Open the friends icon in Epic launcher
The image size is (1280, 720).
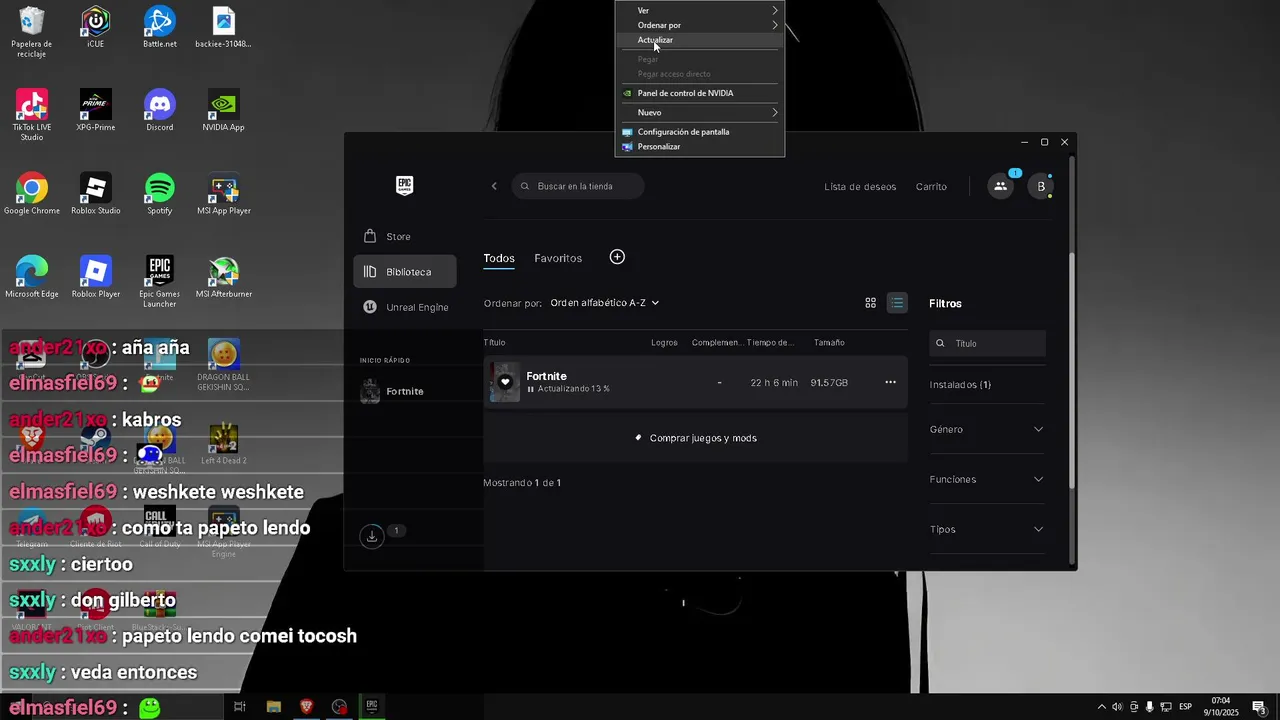tap(1000, 186)
